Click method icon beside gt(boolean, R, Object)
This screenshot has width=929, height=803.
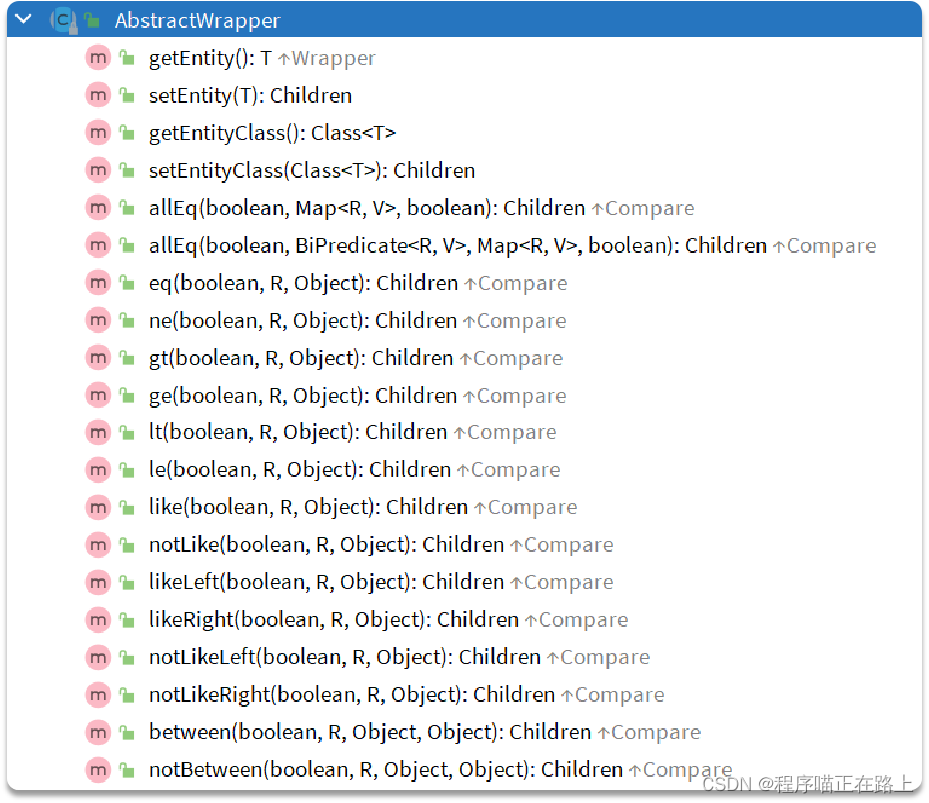click(x=98, y=358)
